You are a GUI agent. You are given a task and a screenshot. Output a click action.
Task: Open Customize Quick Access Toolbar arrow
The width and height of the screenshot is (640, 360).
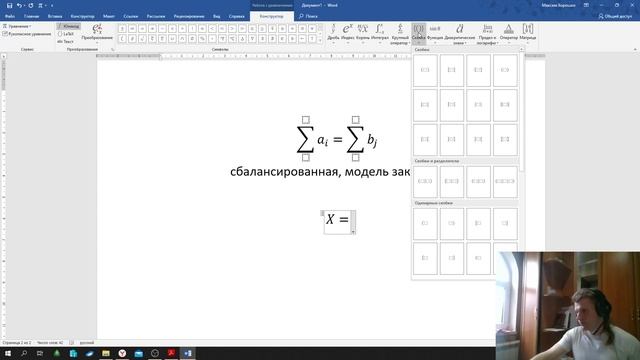pyautogui.click(x=52, y=5)
